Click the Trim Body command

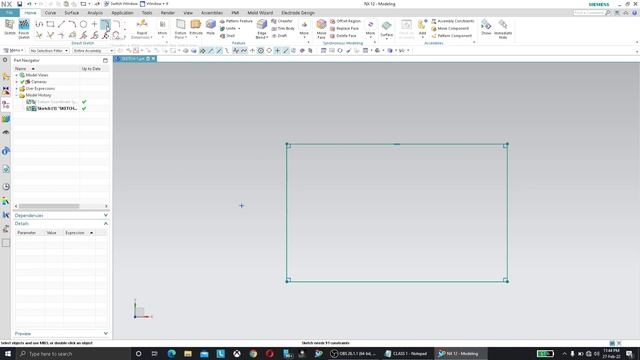[x=283, y=29]
